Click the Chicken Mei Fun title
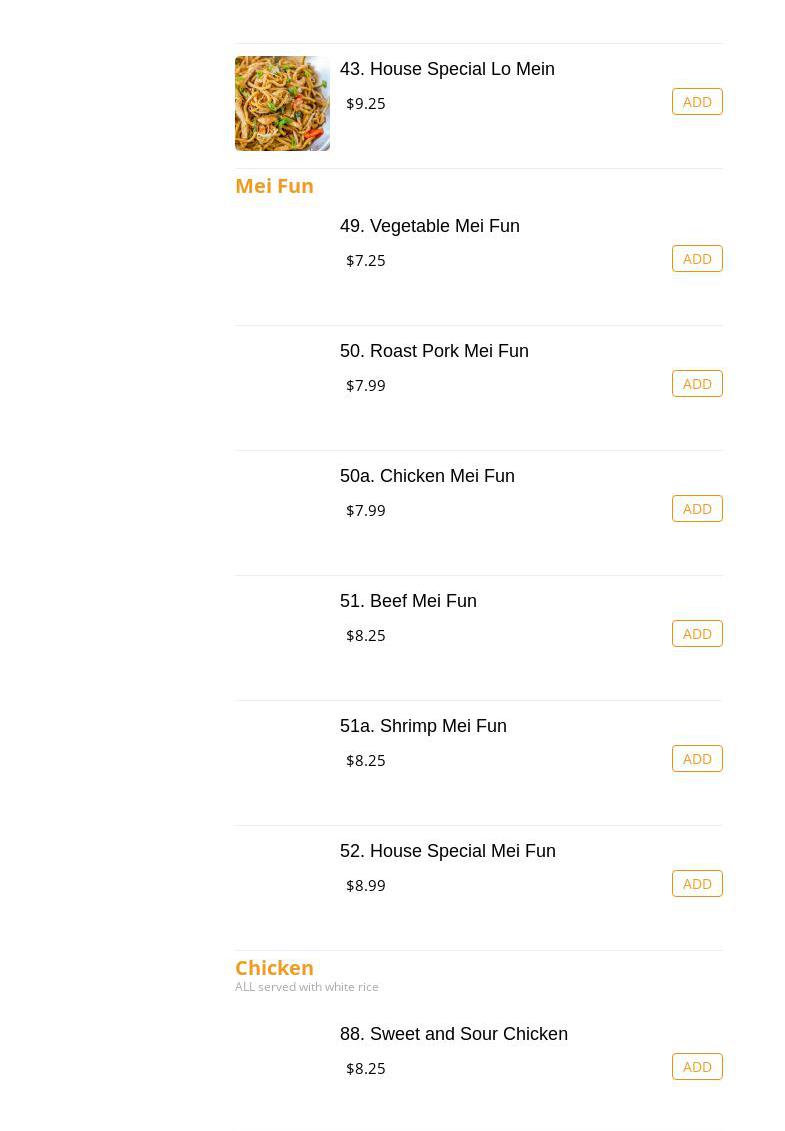This screenshot has width=785, height=1131. click(x=427, y=476)
